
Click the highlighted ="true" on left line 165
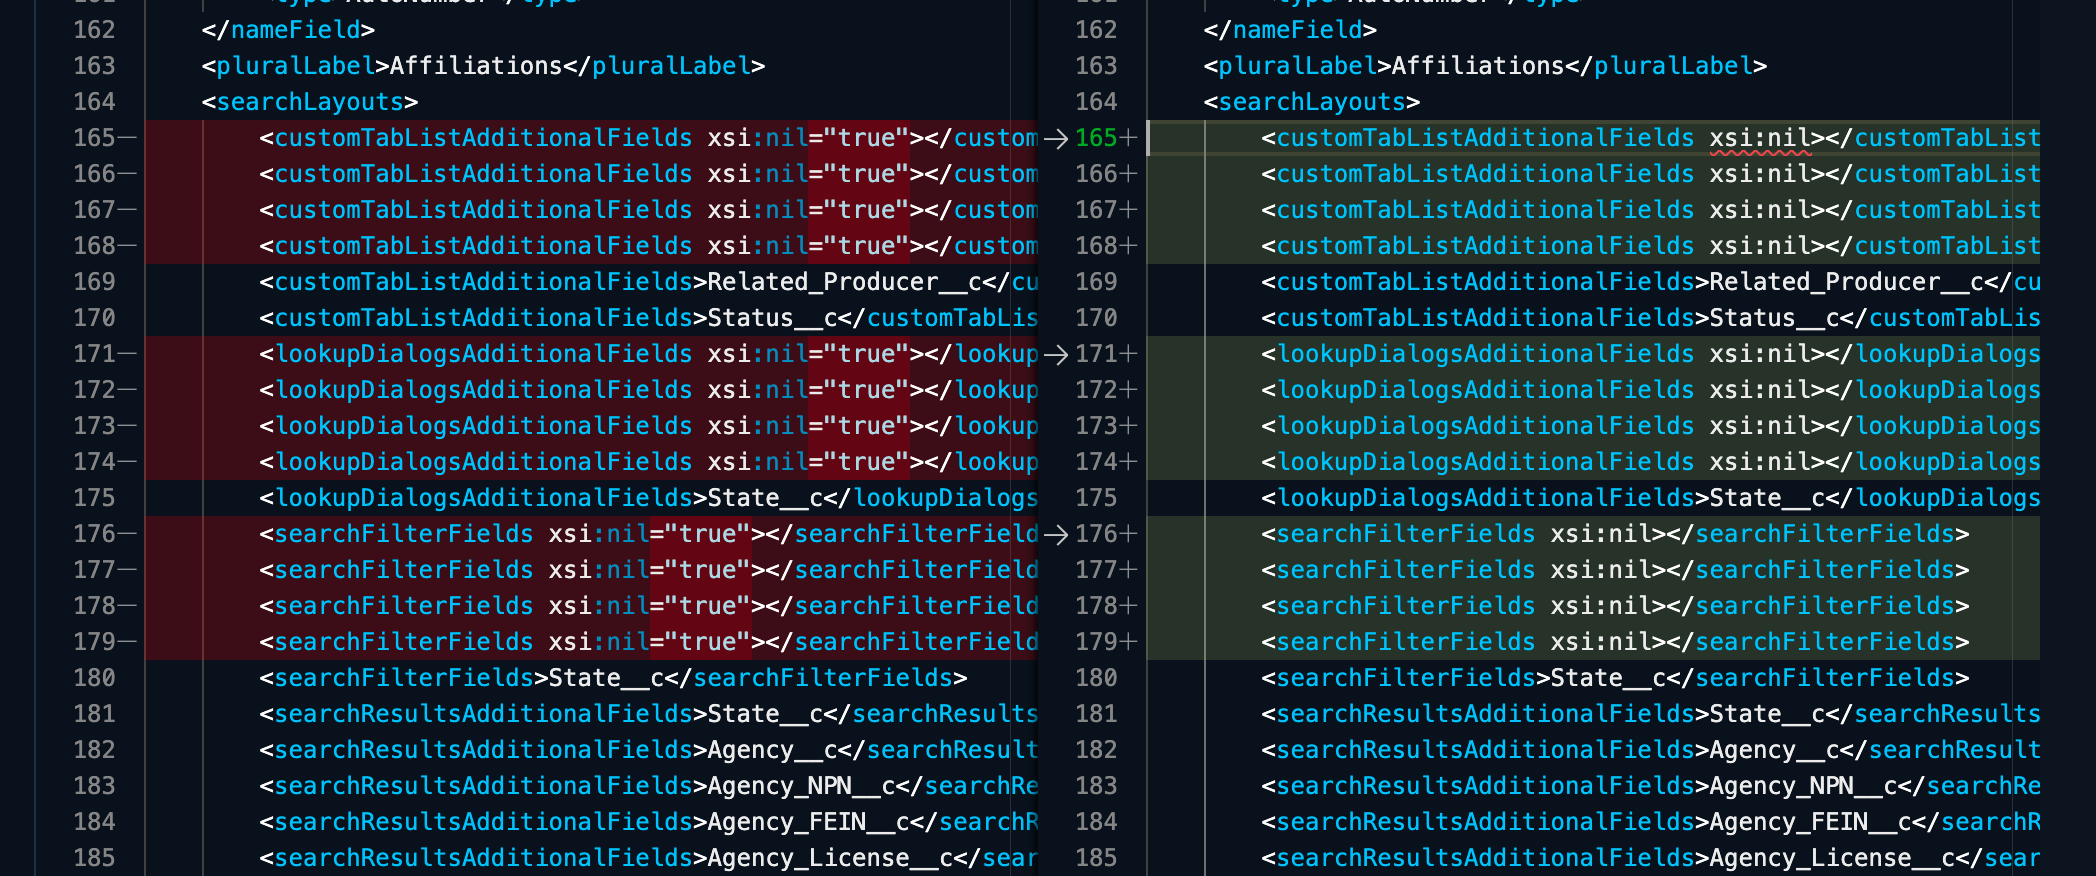pyautogui.click(x=859, y=138)
